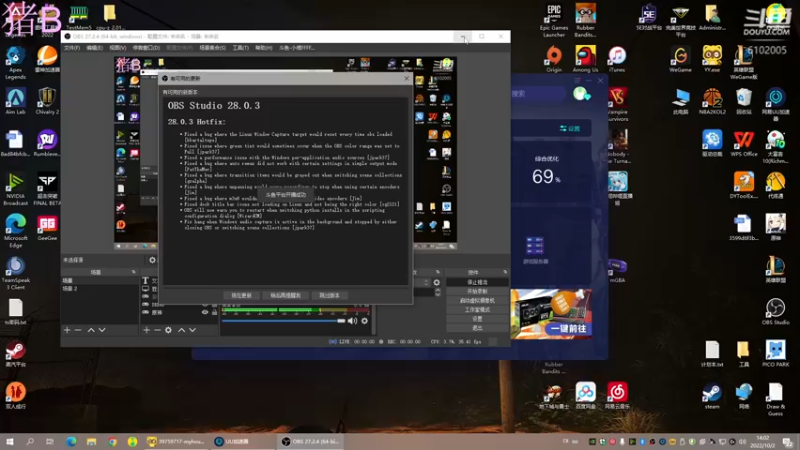
Task: Pop out controls dock via header icon
Action: point(505,272)
